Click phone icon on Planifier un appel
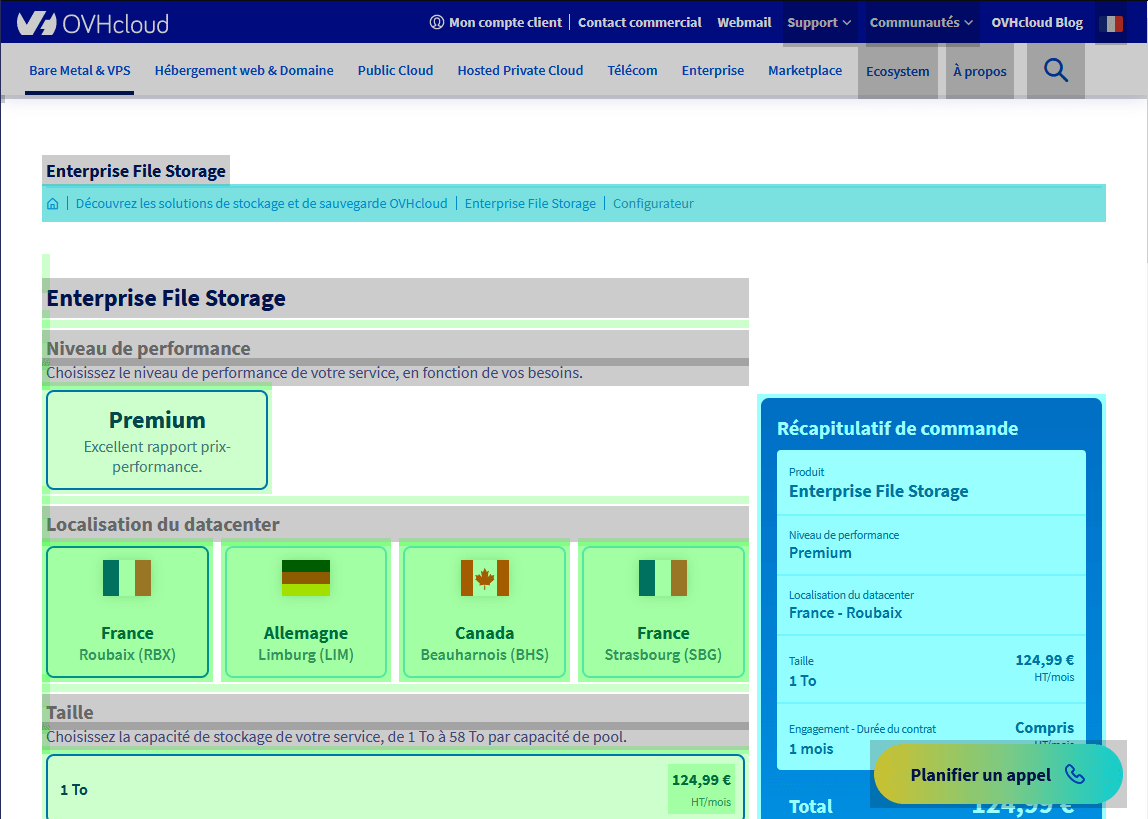 tap(1075, 774)
